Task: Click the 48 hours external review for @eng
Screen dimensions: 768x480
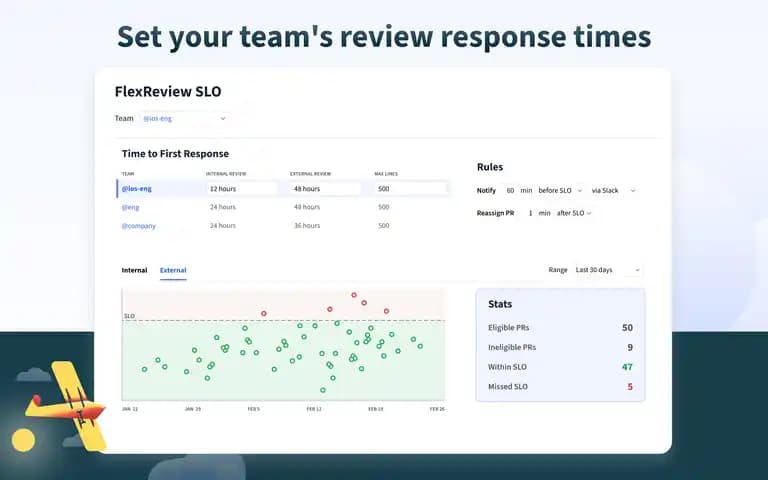Action: point(307,207)
